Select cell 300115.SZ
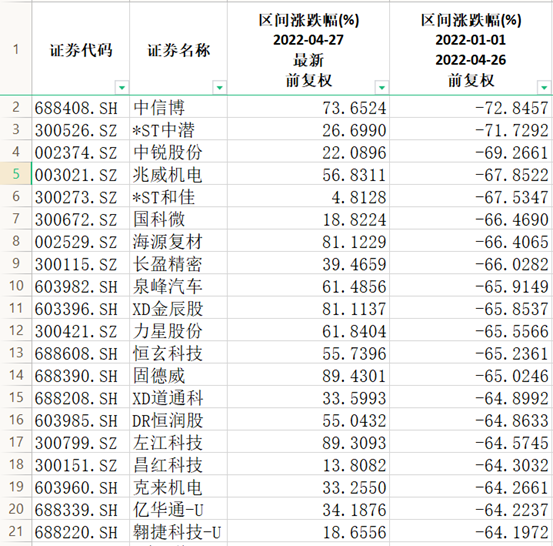The height and width of the screenshot is (546, 553). coord(81,263)
